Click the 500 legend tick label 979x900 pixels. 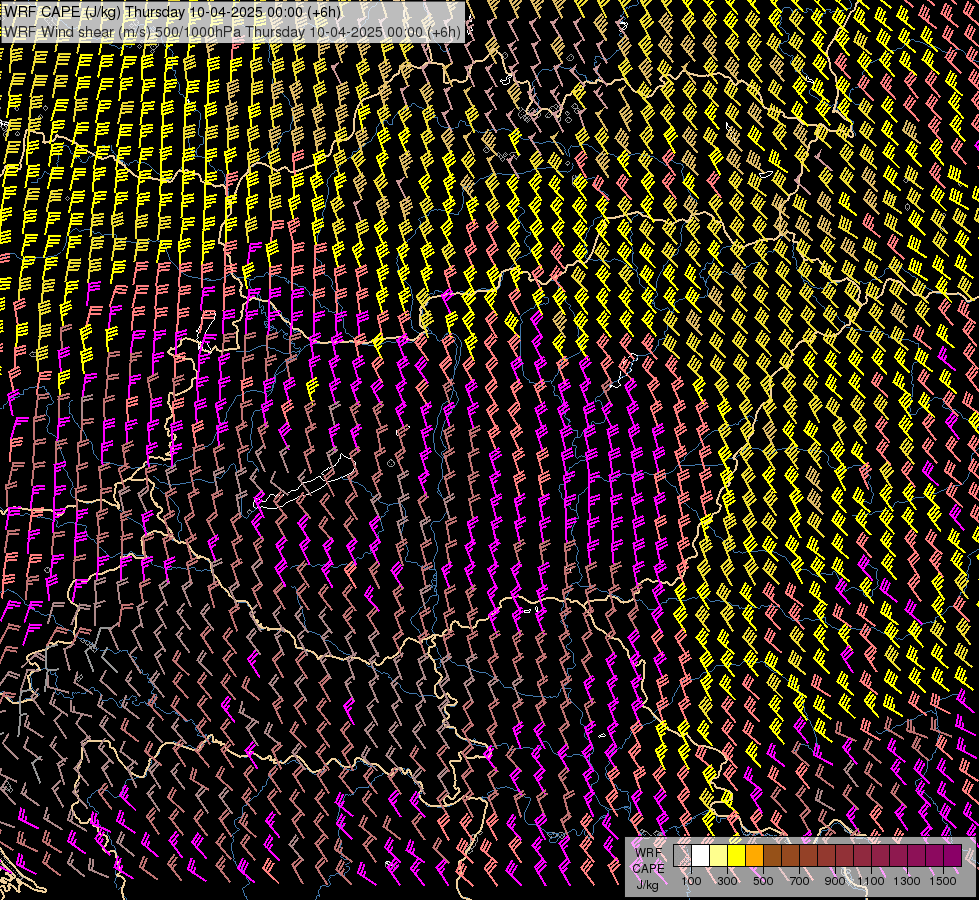click(763, 881)
